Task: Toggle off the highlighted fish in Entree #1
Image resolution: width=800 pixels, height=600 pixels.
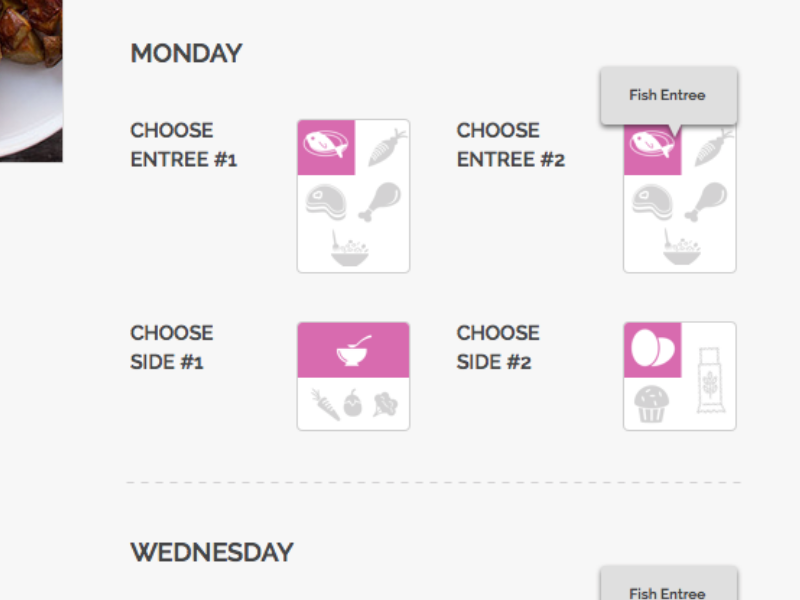Action: (327, 146)
